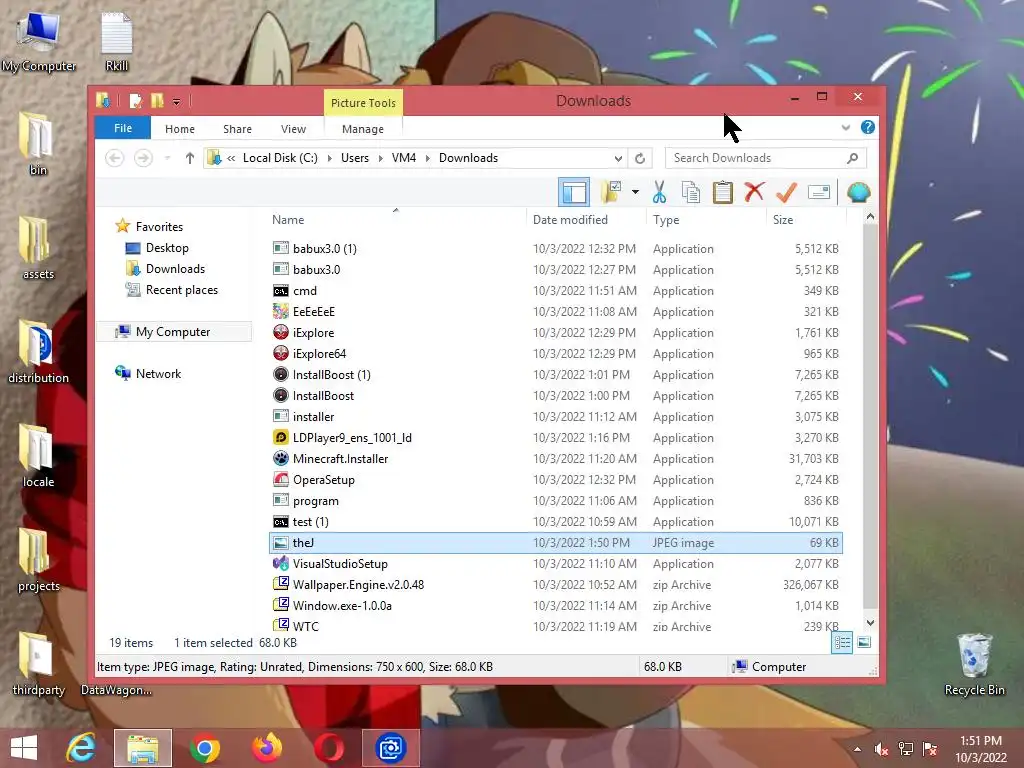The width and height of the screenshot is (1024, 768).
Task: Sort by the Type column header
Action: point(666,220)
